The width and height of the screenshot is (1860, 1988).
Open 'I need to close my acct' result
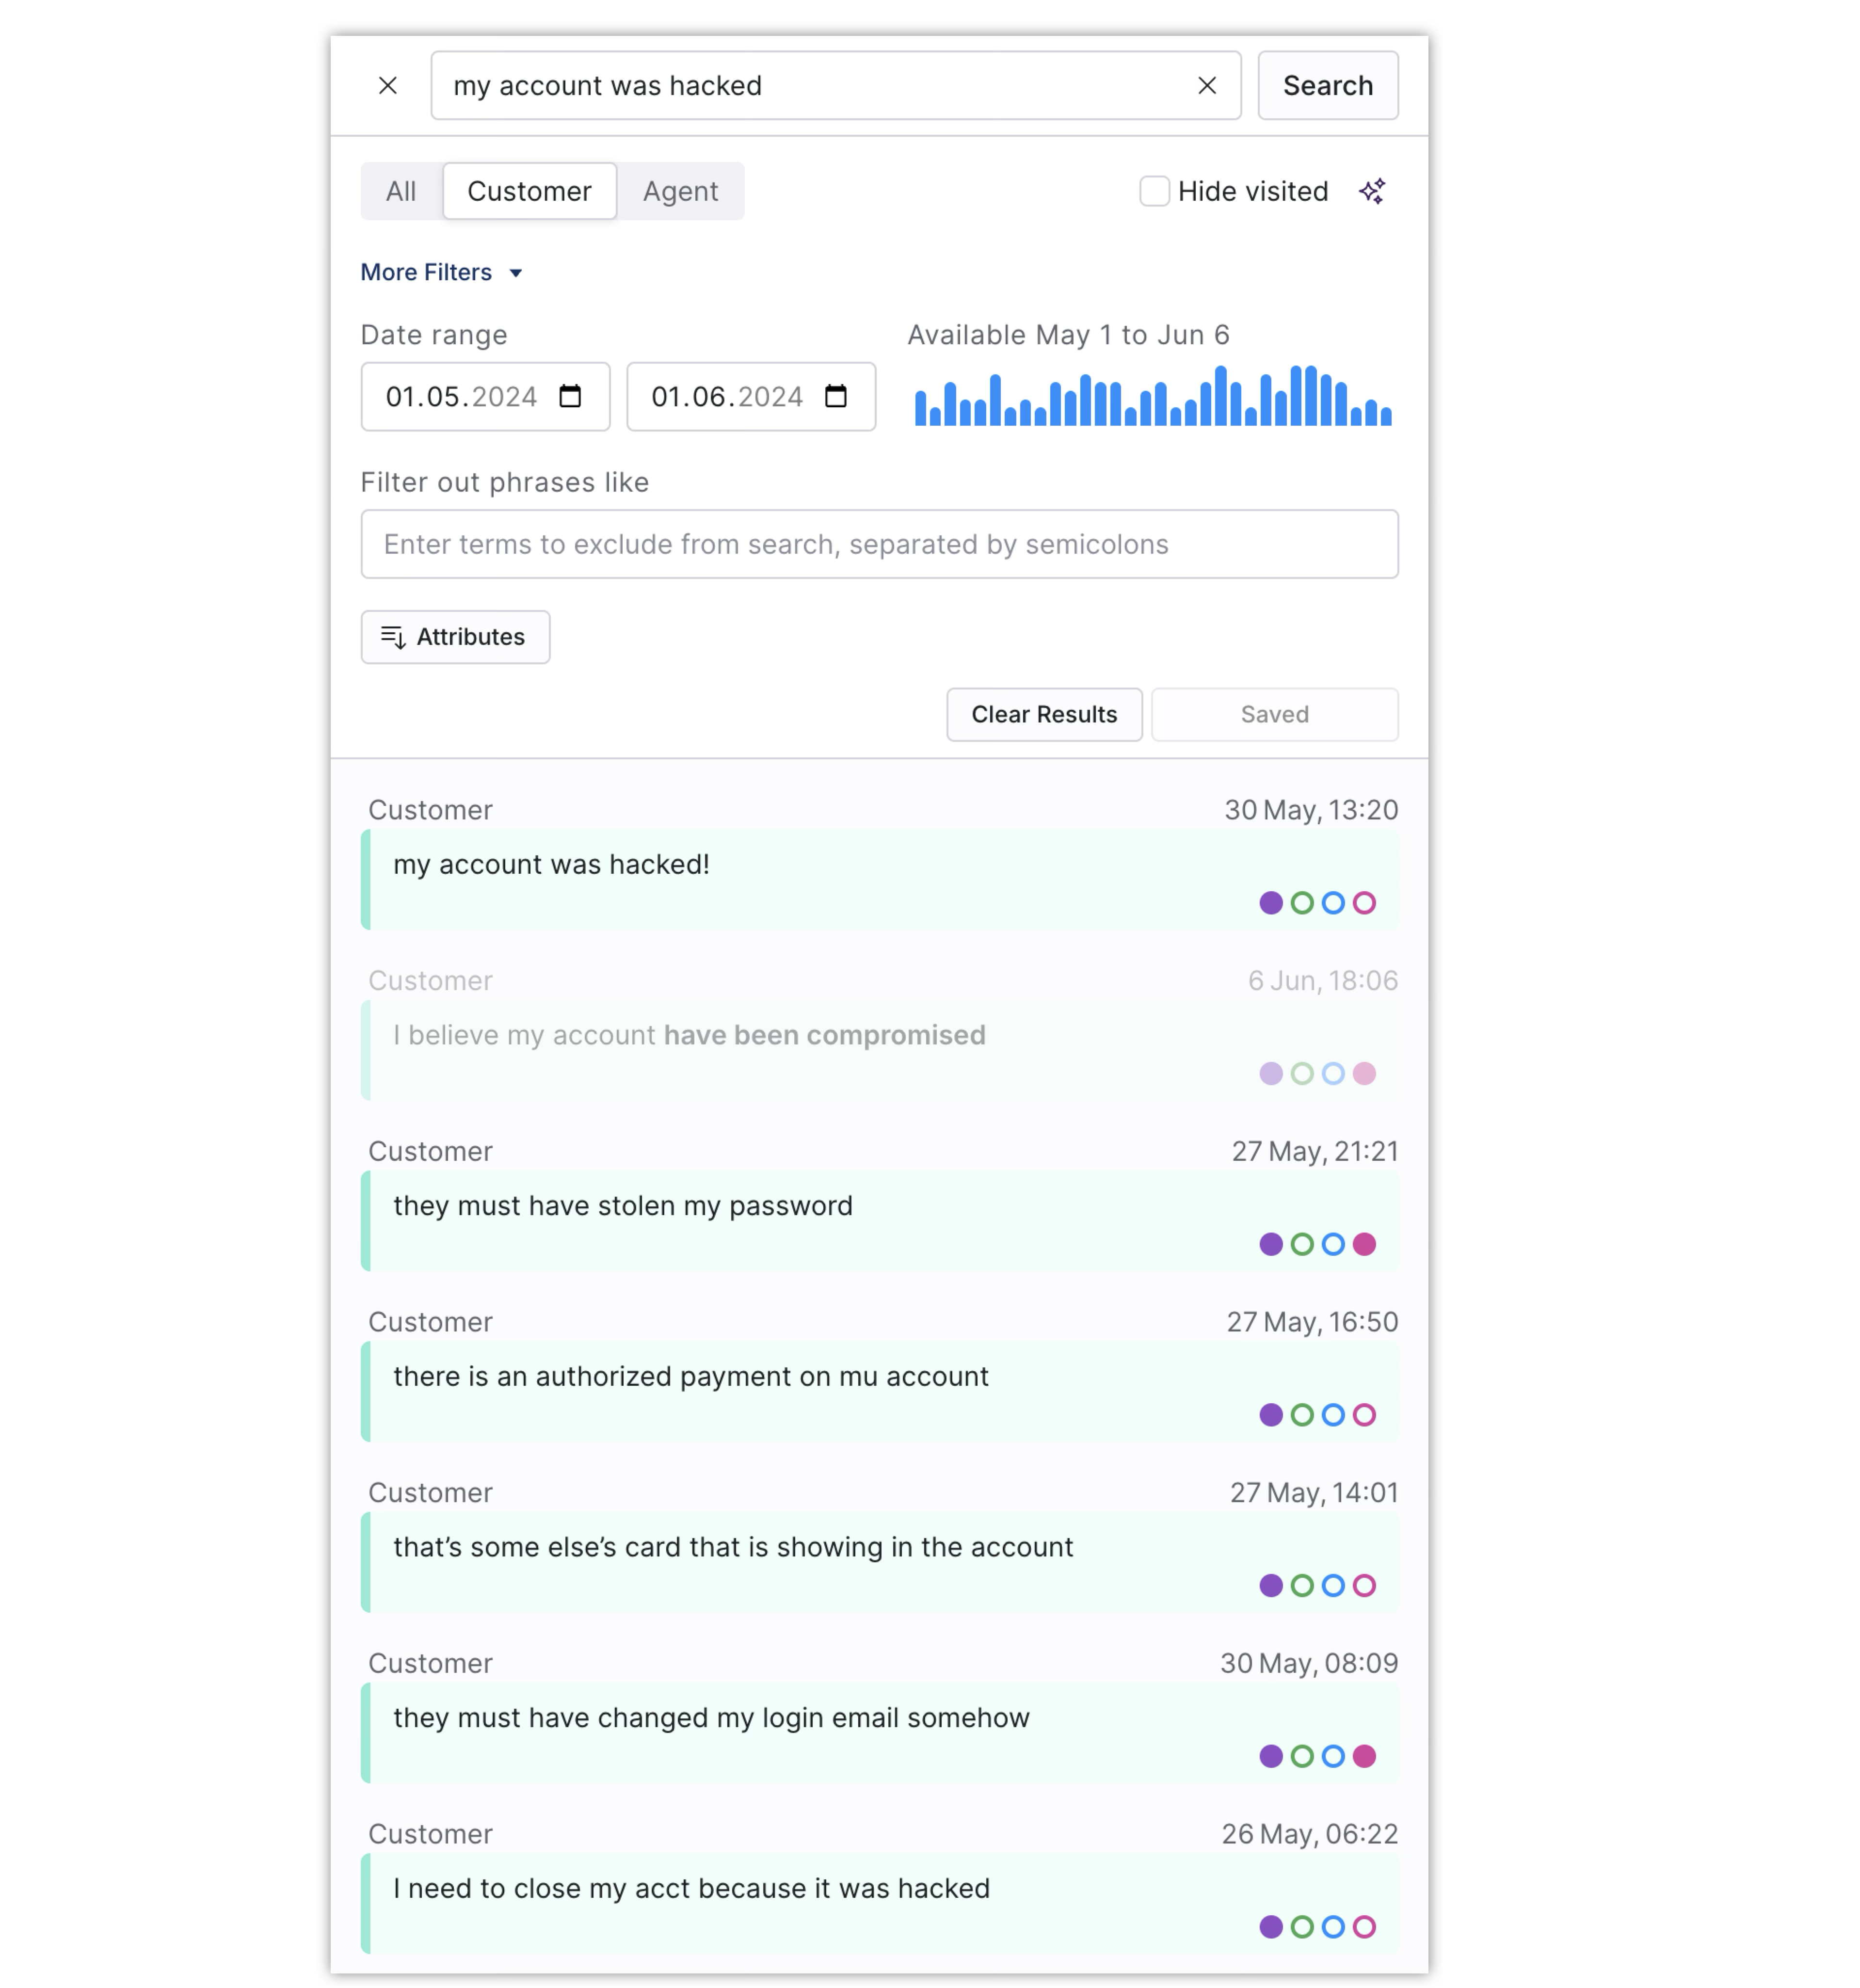pyautogui.click(x=879, y=1904)
